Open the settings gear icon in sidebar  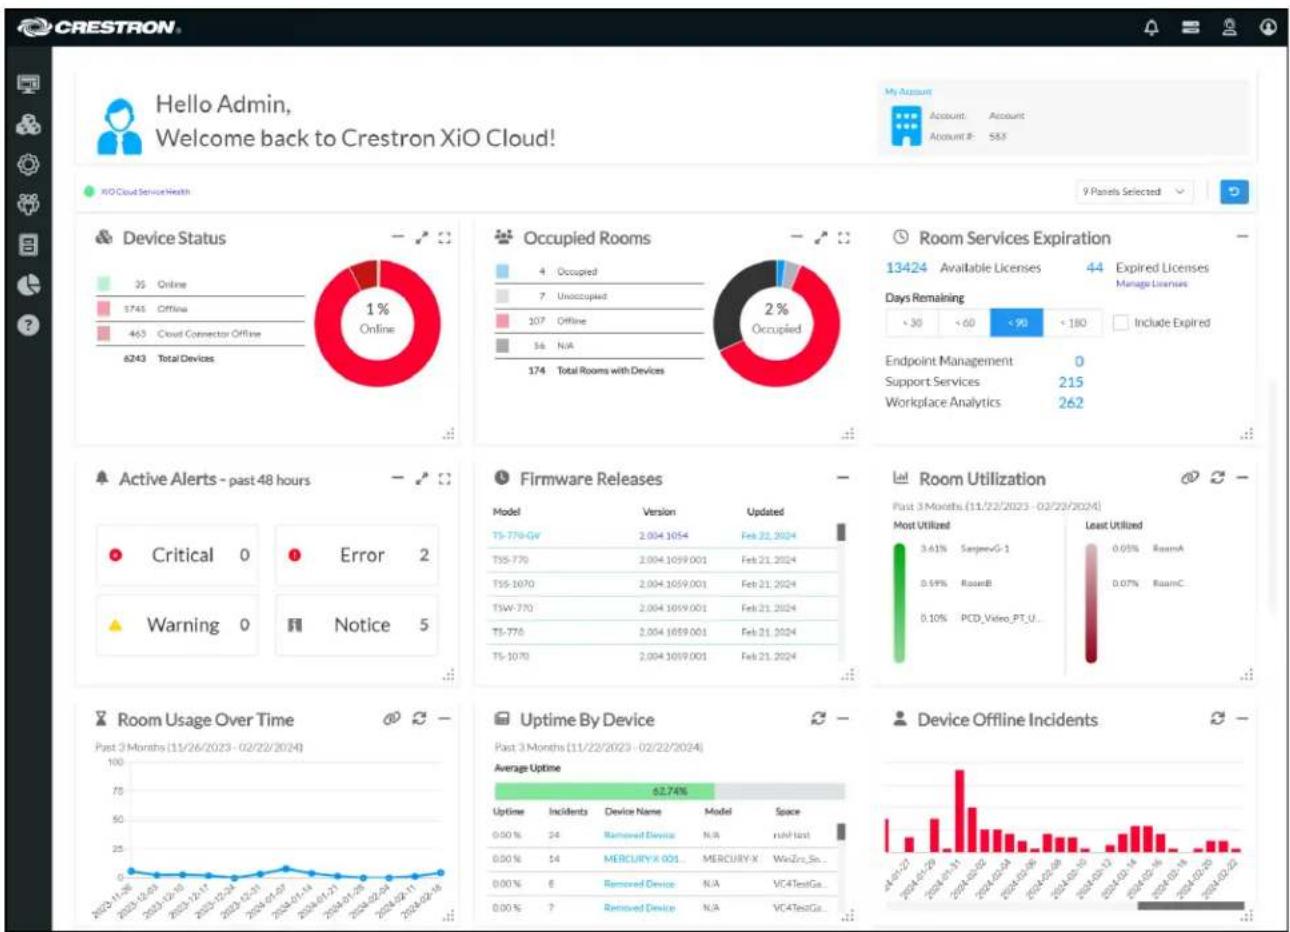point(28,165)
